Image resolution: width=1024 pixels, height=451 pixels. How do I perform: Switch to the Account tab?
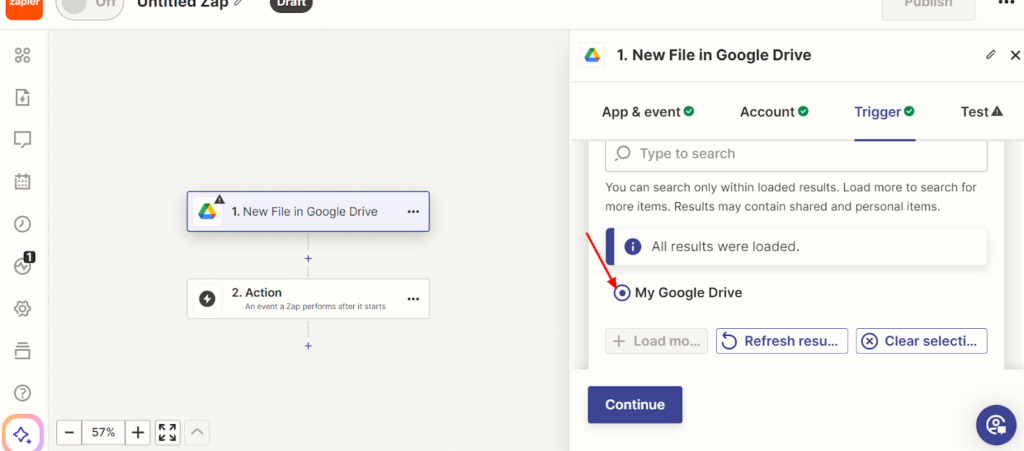click(x=774, y=112)
